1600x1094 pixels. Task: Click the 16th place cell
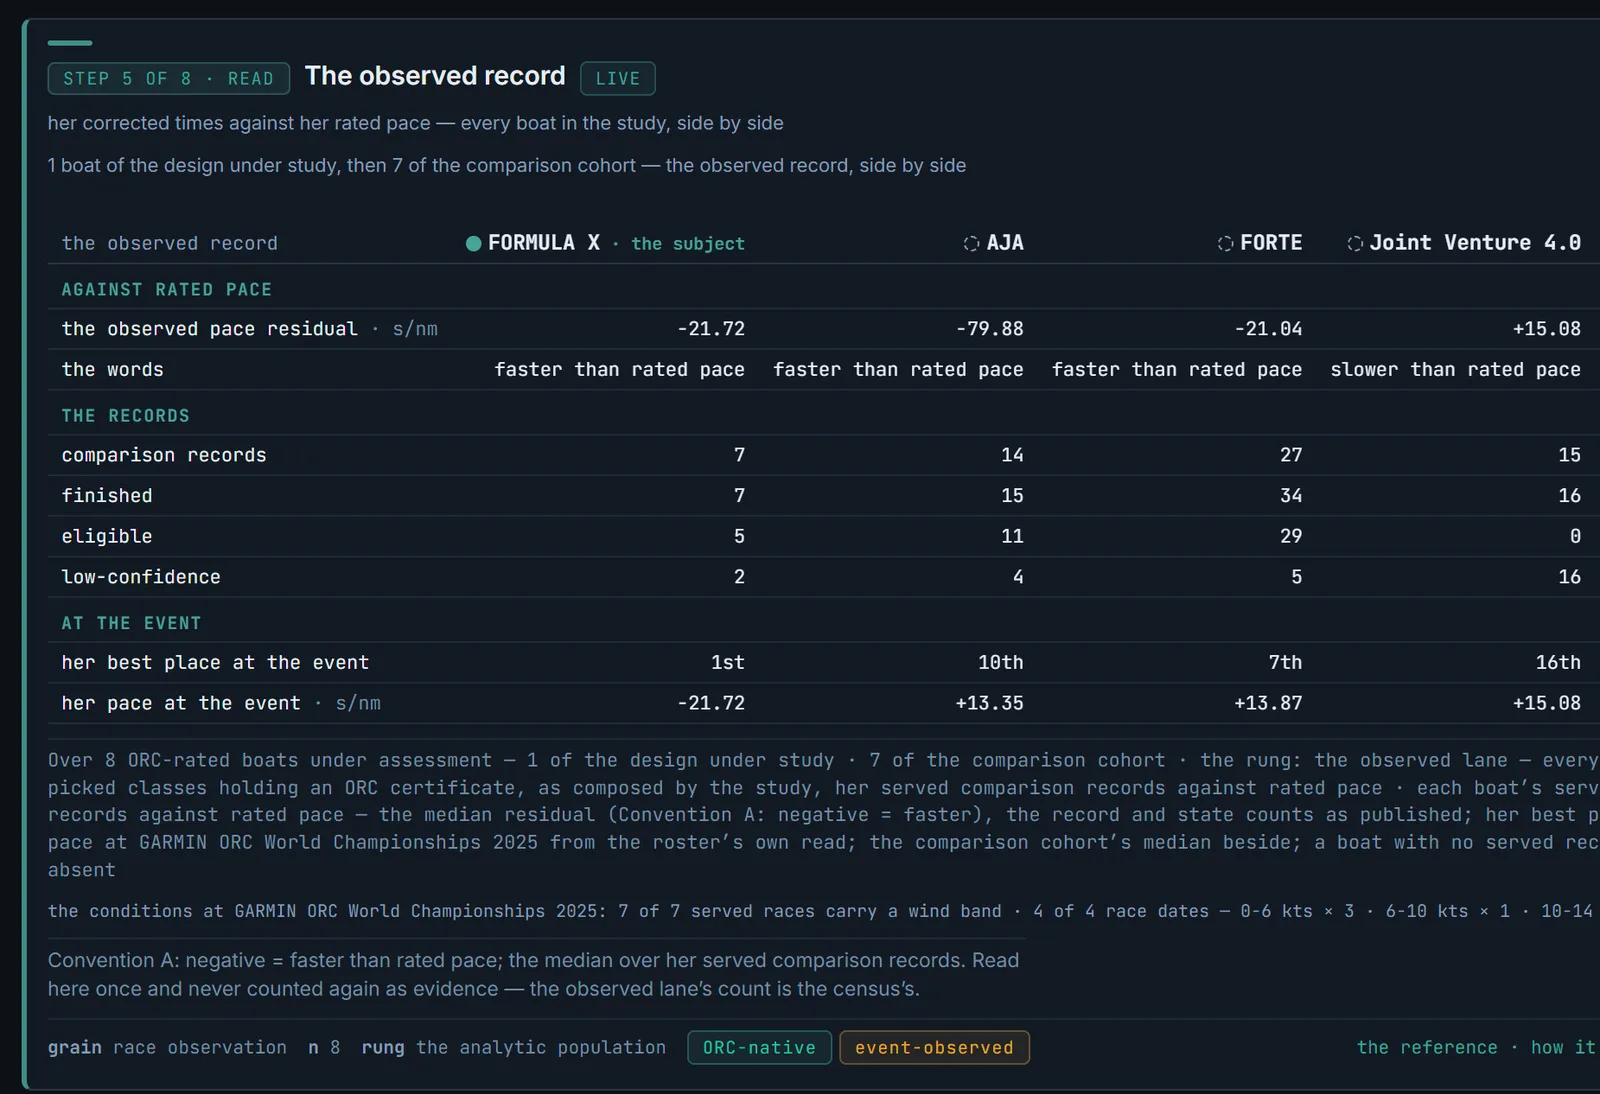[1558, 663]
